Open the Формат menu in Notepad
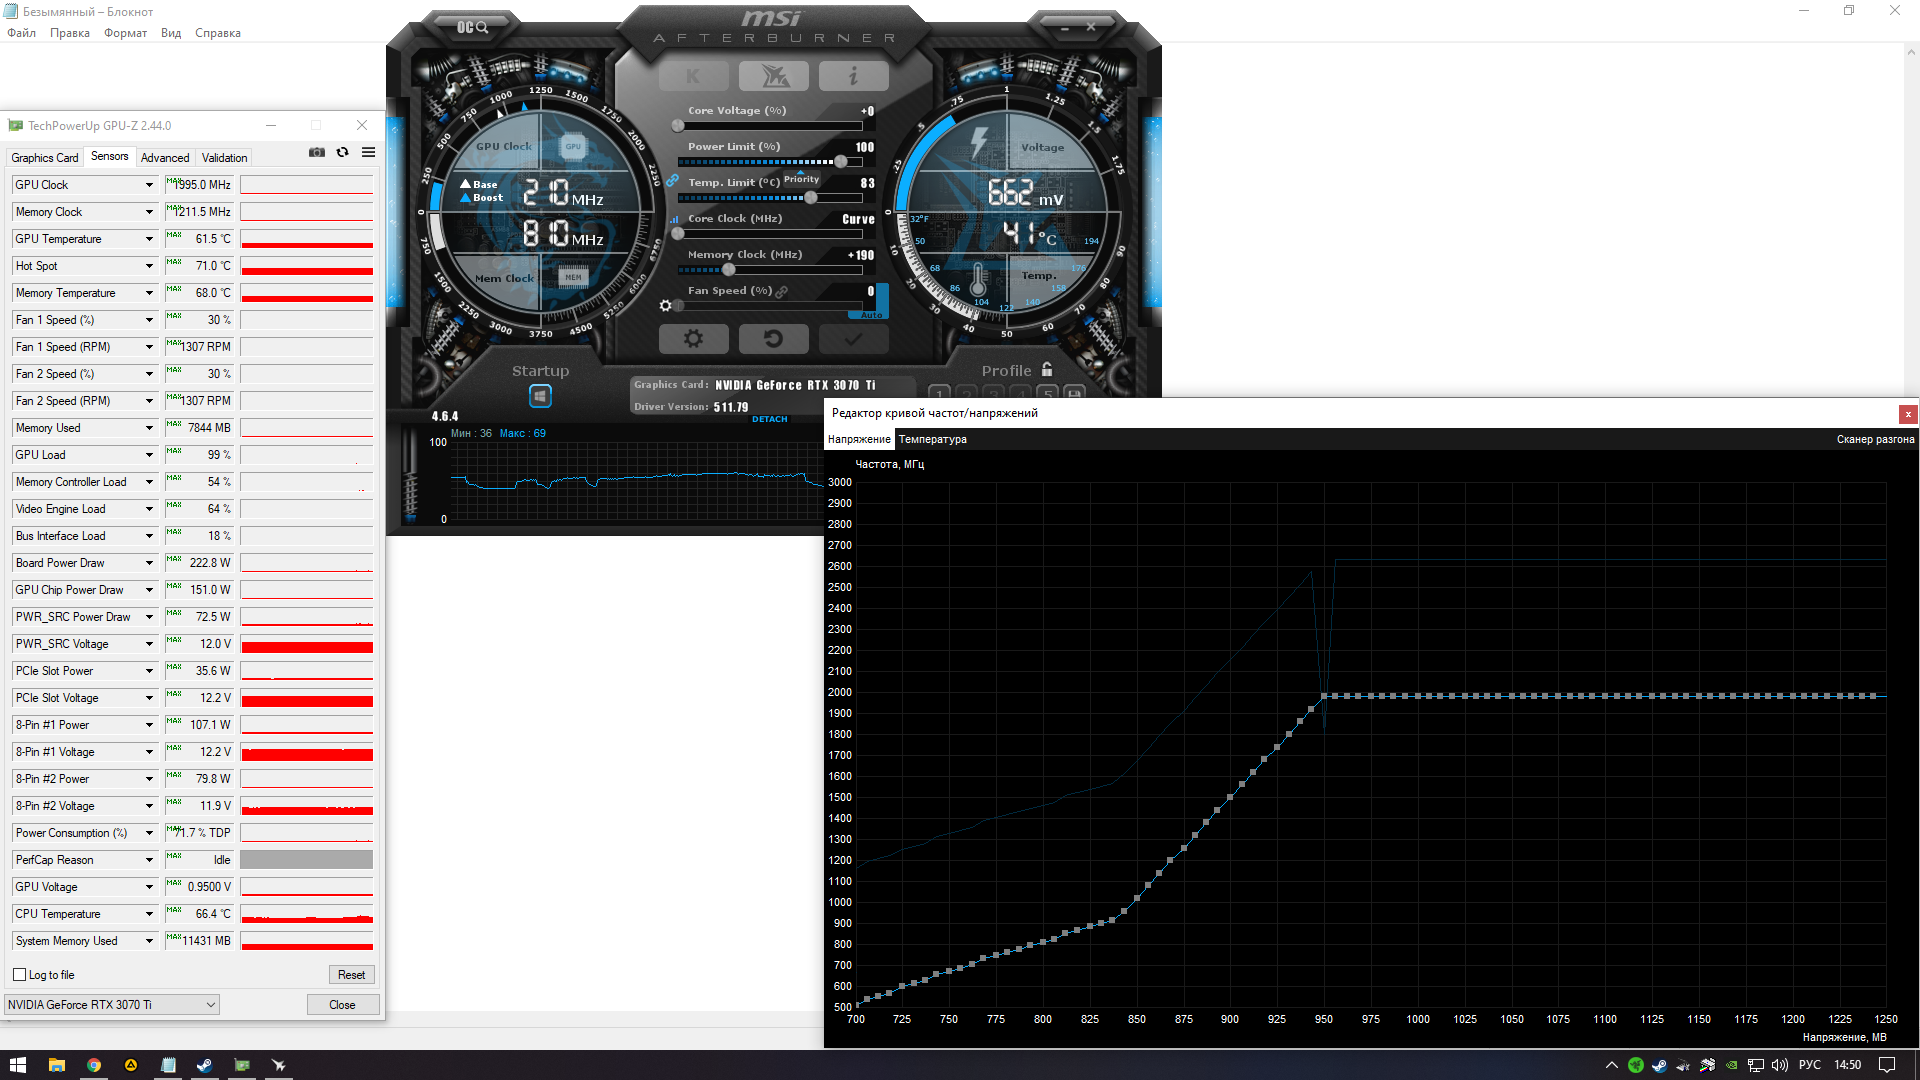 pyautogui.click(x=125, y=33)
